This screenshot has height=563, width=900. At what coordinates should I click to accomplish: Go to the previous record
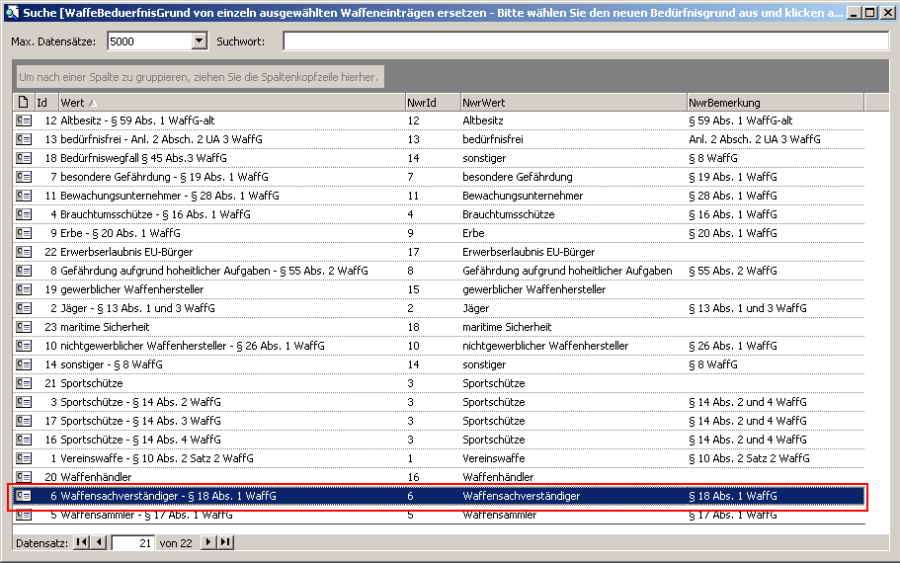98,542
